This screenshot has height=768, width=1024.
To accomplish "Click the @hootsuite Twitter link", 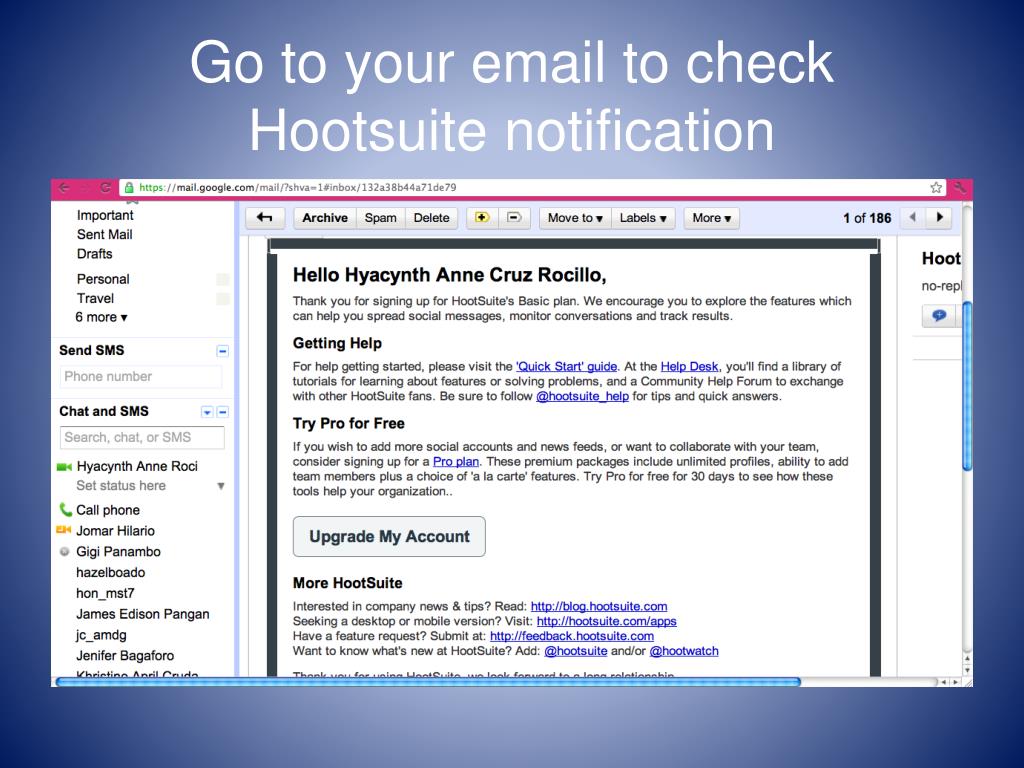I will click(575, 651).
